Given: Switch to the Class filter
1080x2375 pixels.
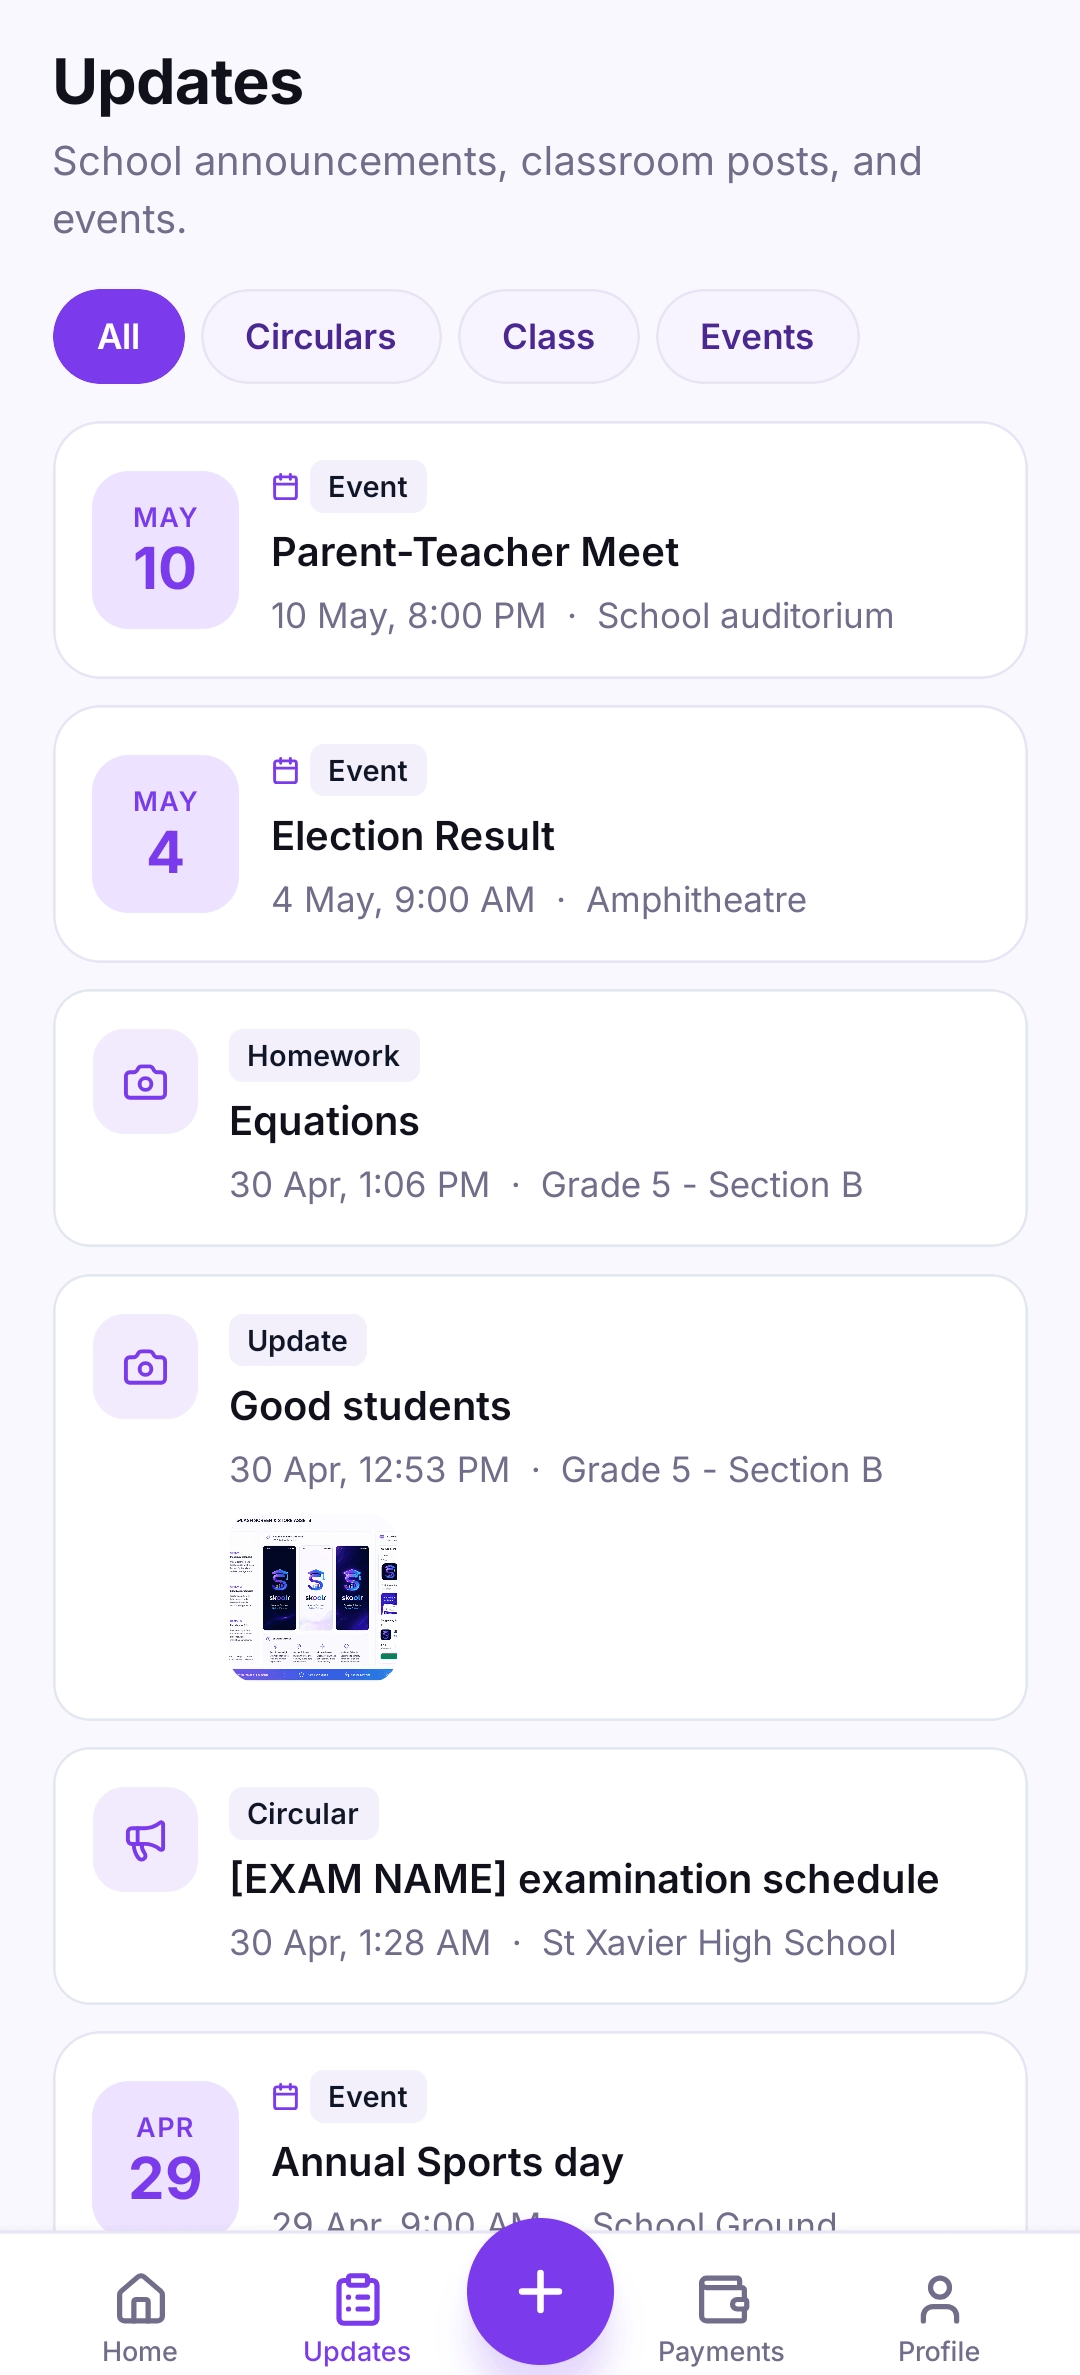Looking at the screenshot, I should pos(548,336).
